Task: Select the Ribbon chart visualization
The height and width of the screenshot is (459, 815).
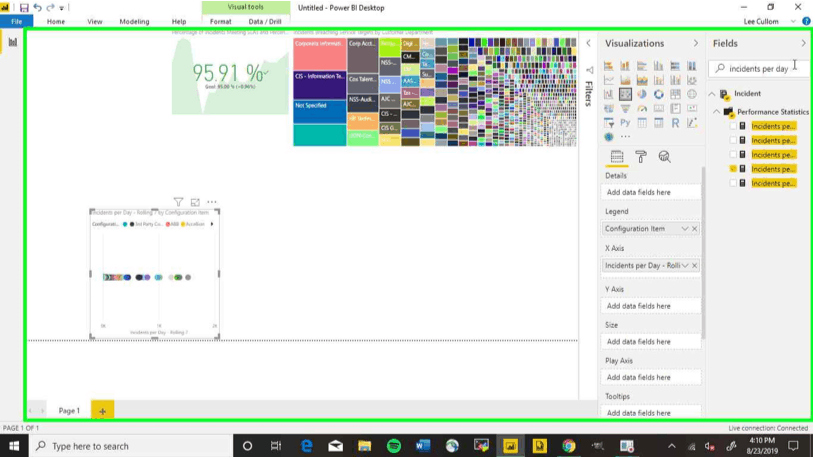Action: tap(692, 80)
